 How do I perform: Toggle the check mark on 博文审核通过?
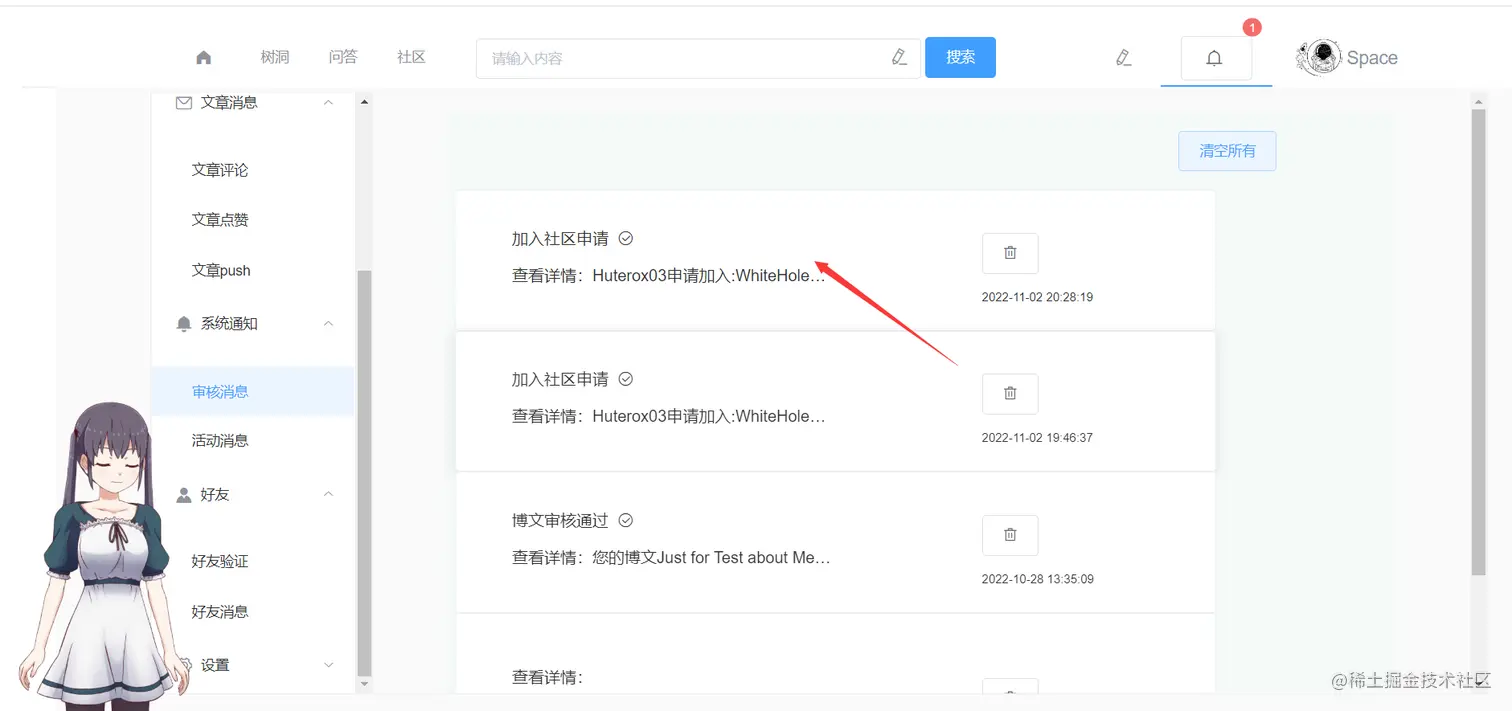point(625,520)
